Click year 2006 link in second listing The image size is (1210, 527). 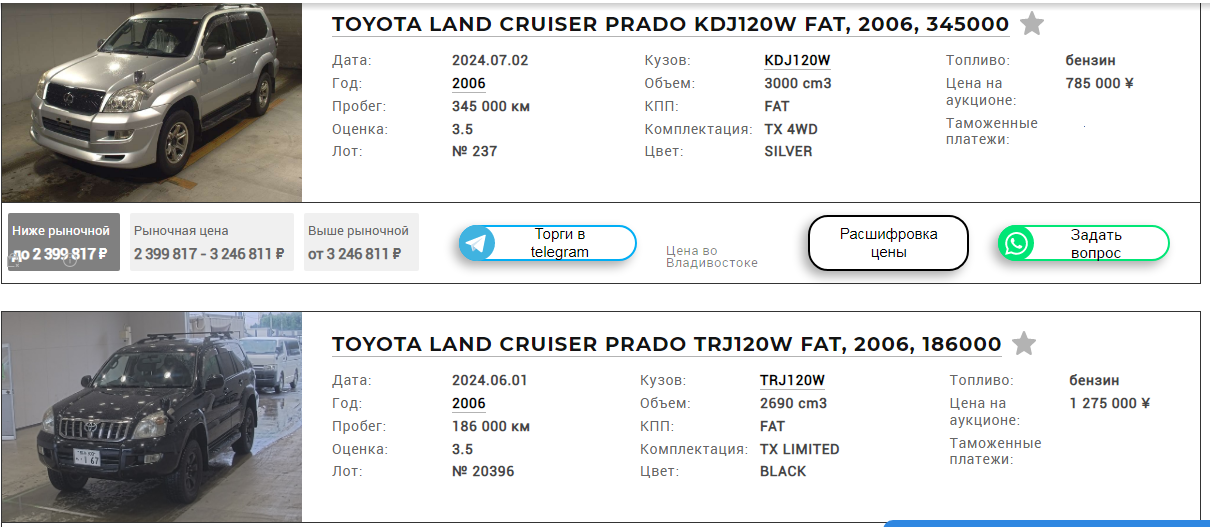click(x=469, y=403)
